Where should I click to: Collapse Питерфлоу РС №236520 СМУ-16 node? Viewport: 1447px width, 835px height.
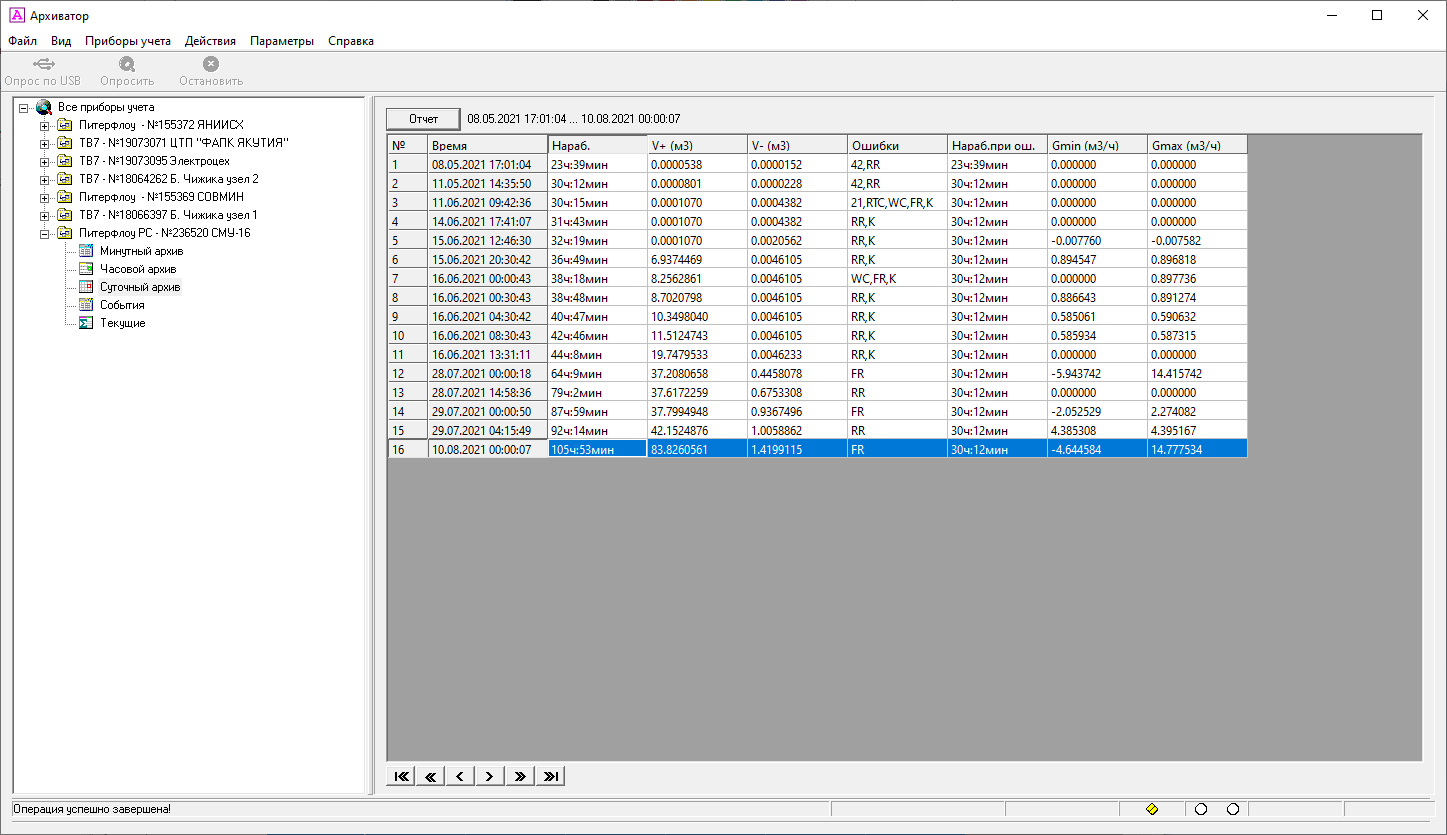tap(44, 234)
